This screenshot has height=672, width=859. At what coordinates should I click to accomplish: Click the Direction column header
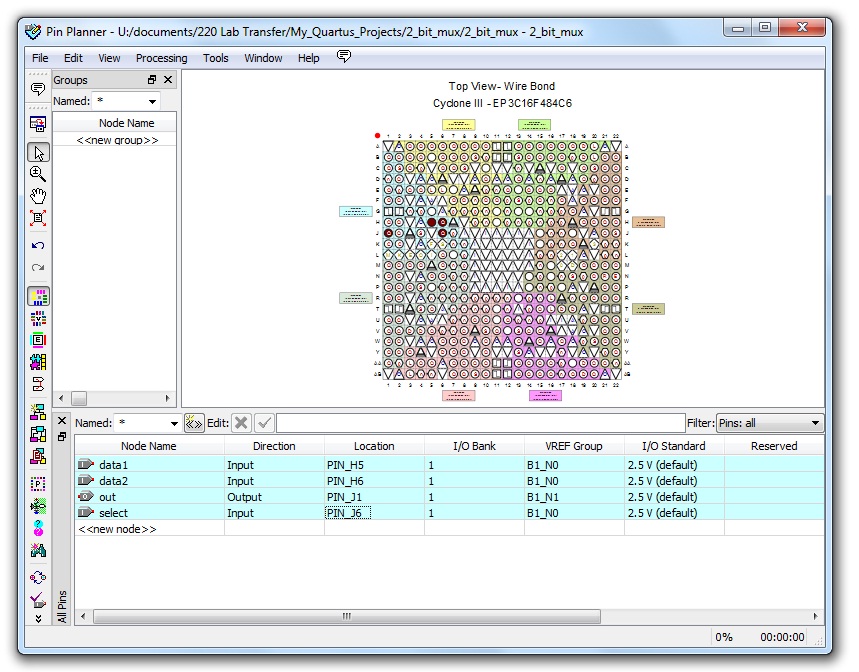click(x=274, y=446)
